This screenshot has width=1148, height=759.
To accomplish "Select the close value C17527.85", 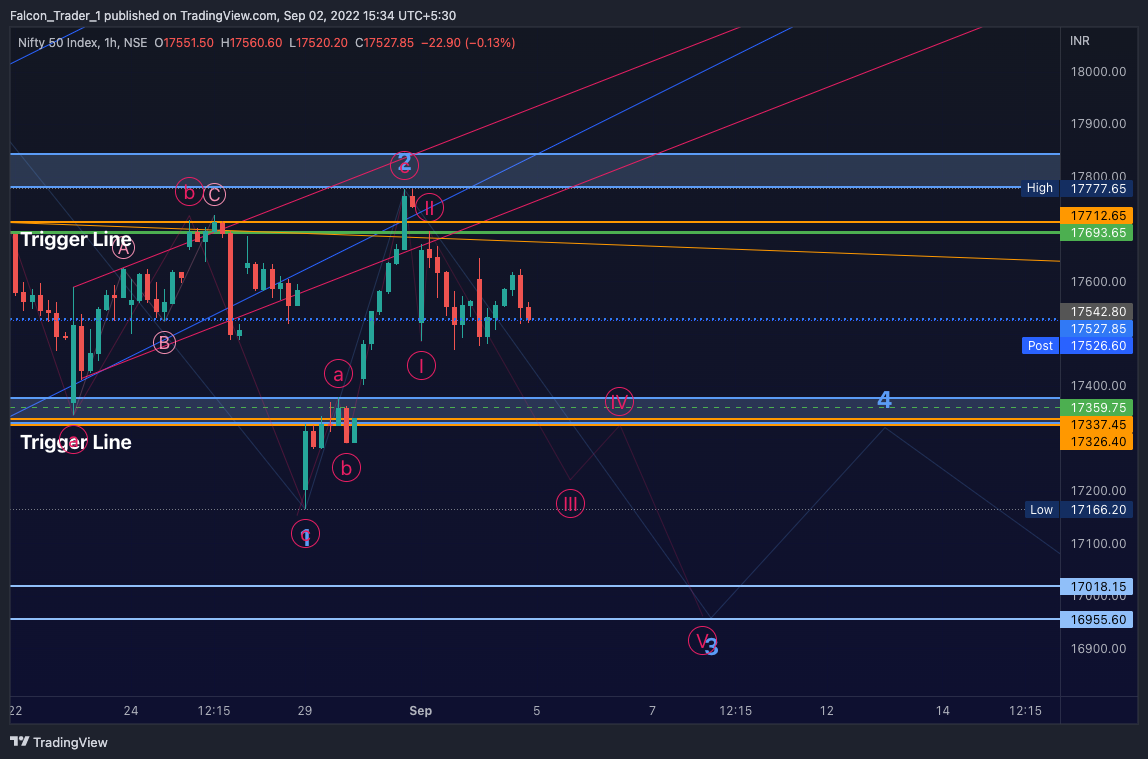I will [384, 43].
